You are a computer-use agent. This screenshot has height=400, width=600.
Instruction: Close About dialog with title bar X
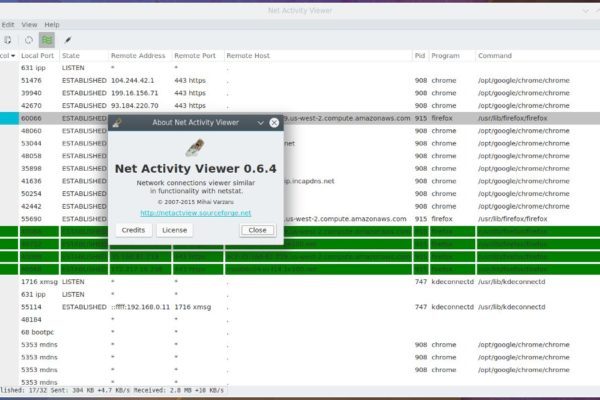[x=273, y=122]
